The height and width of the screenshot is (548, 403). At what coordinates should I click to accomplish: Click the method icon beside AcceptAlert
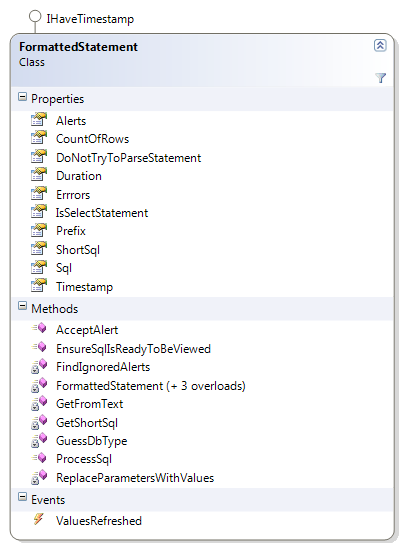[39, 328]
